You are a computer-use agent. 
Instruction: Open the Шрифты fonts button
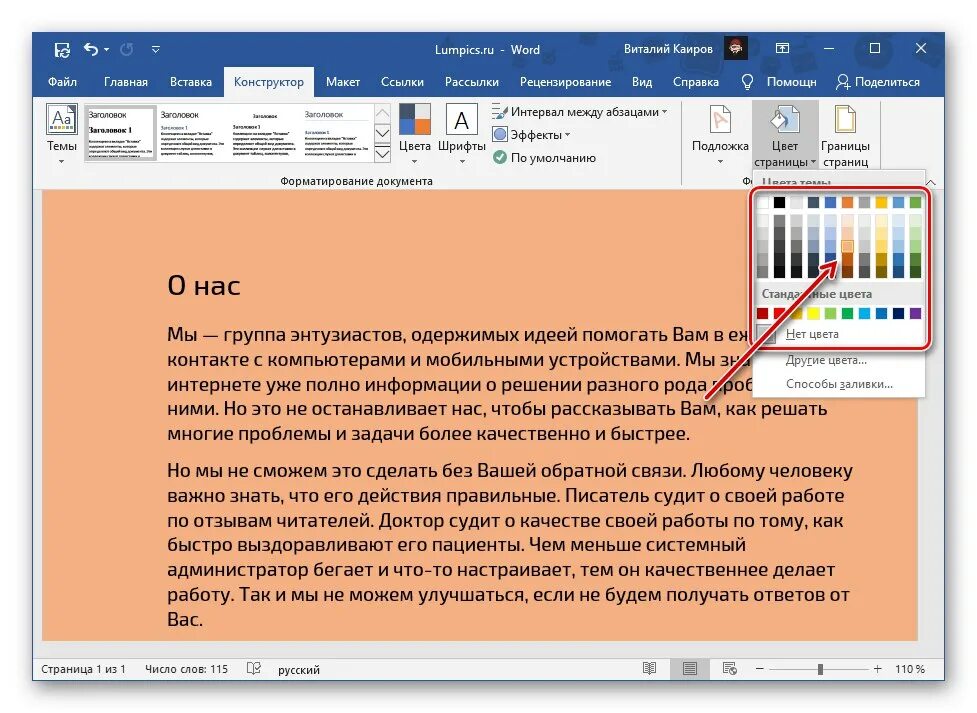click(462, 134)
